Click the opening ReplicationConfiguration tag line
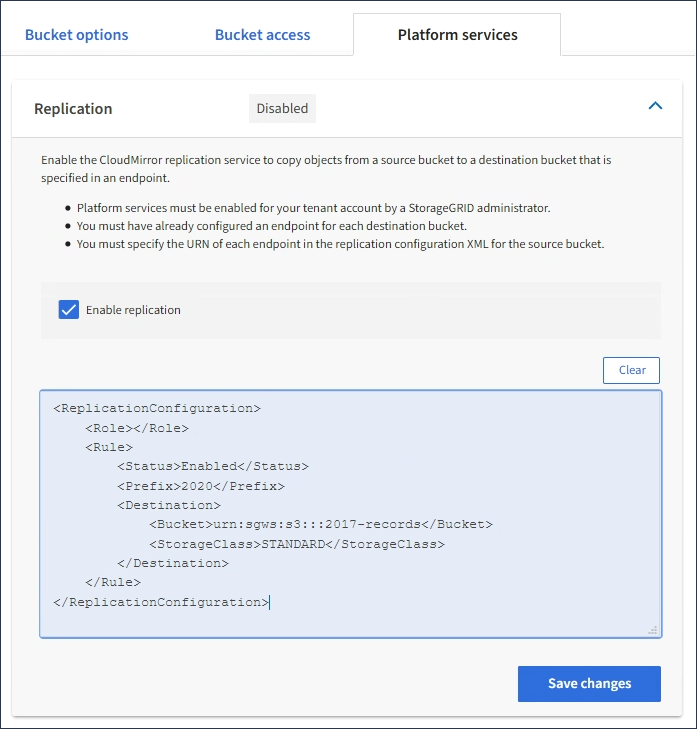 [x=156, y=408]
